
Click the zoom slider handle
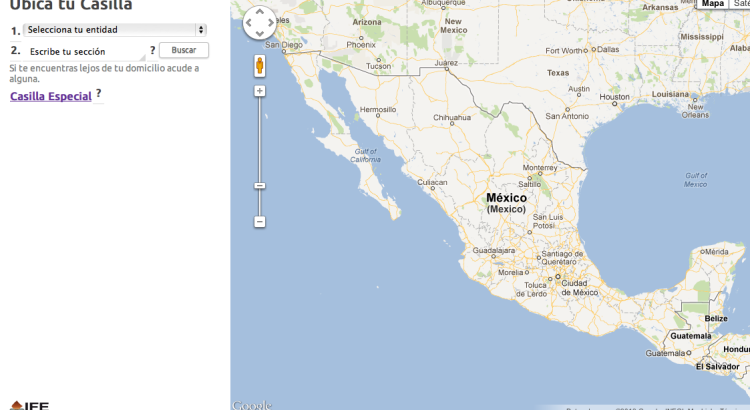pos(260,186)
